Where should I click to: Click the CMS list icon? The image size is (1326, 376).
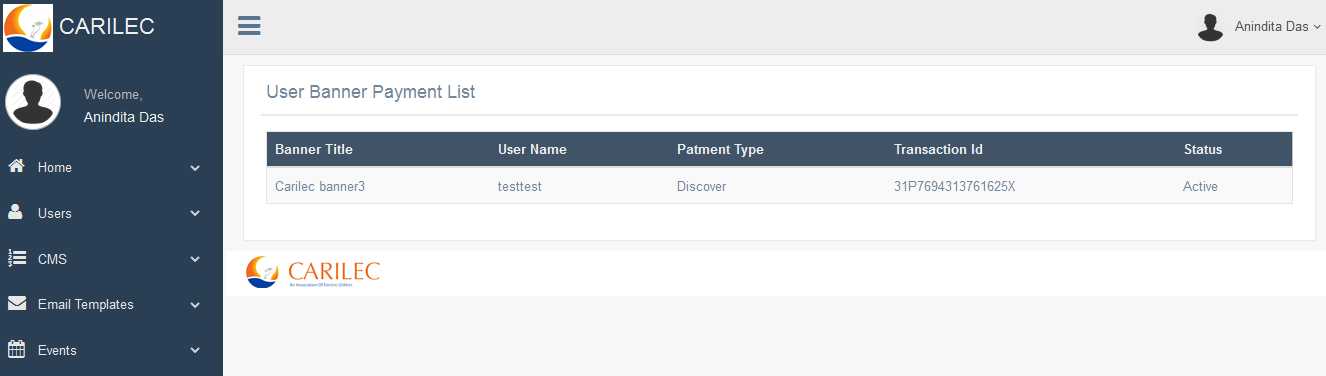pyautogui.click(x=16, y=259)
